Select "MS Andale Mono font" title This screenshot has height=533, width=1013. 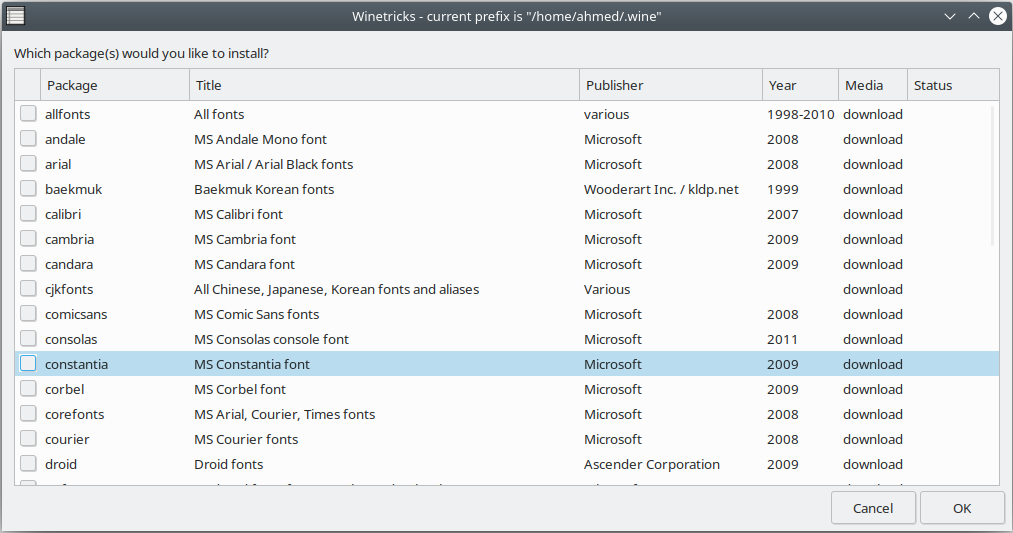tap(260, 140)
